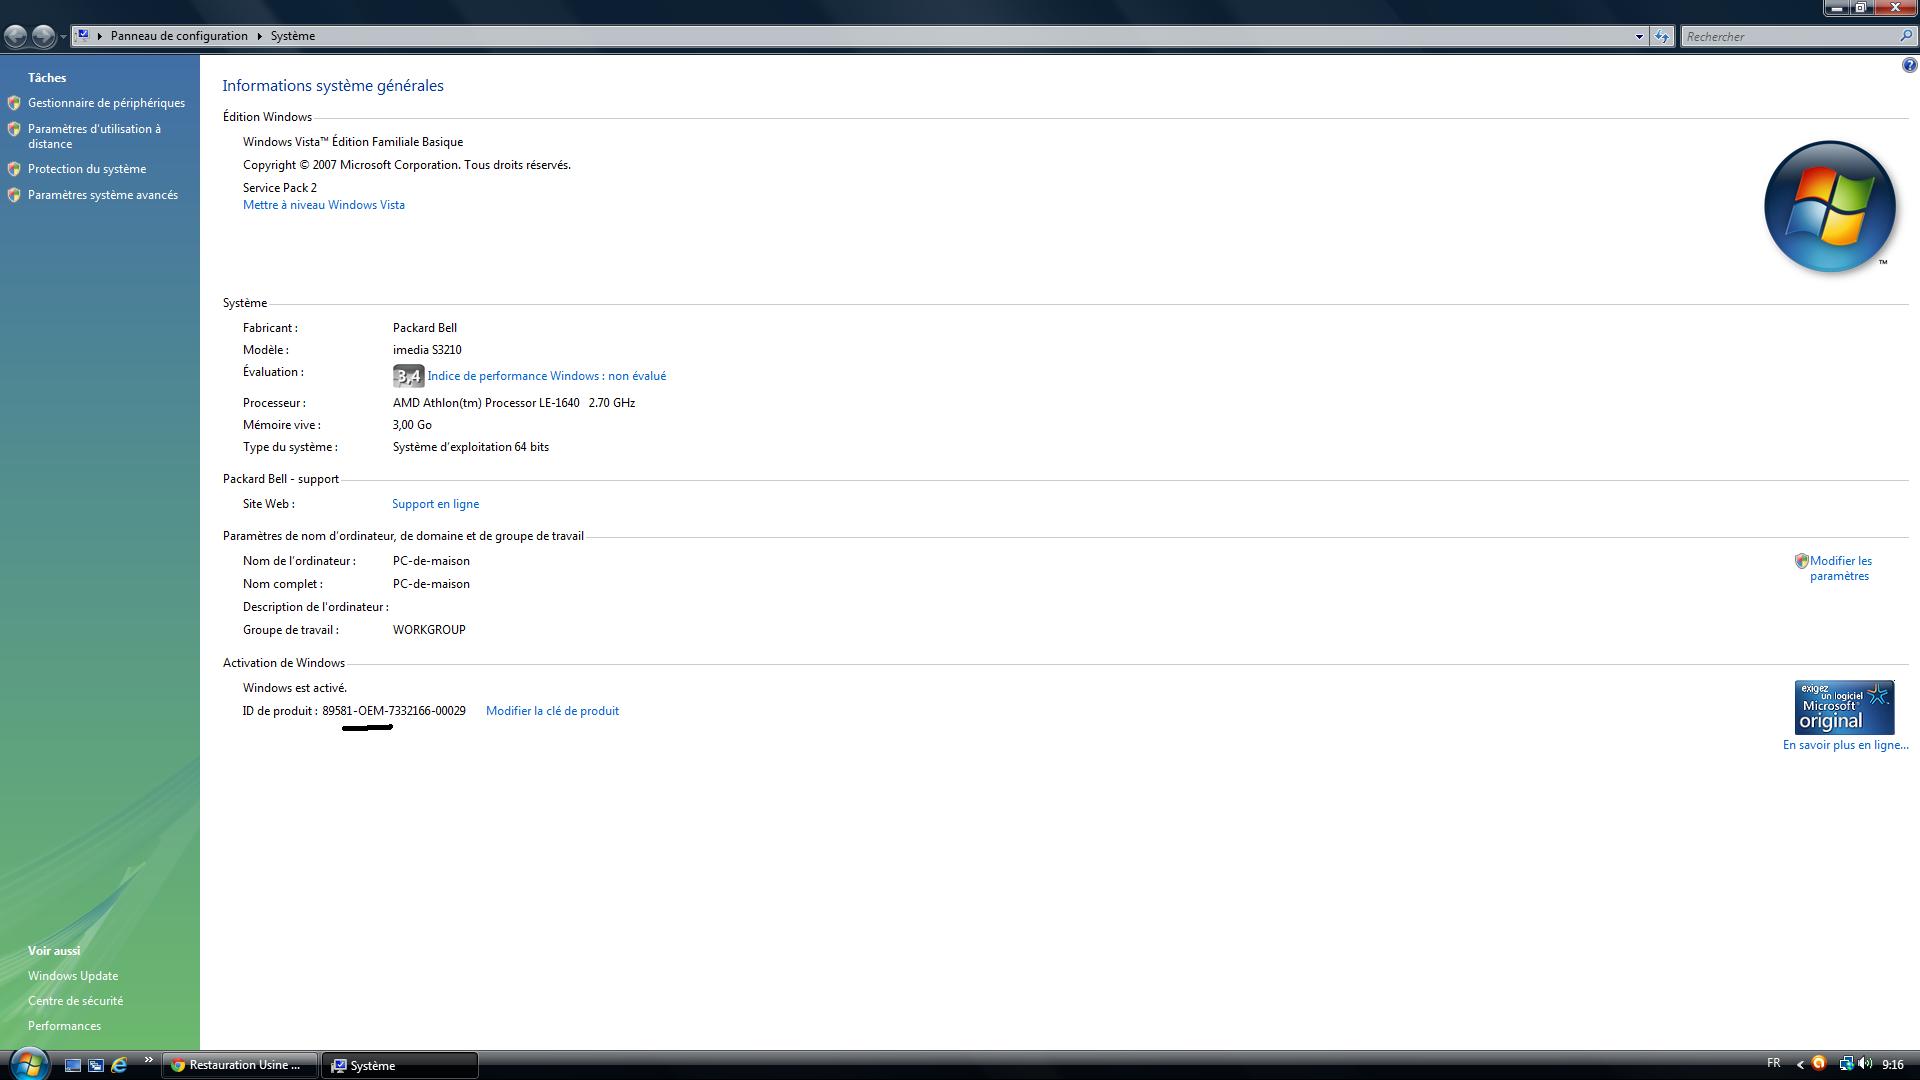1920x1080 pixels.
Task: Click orange Avast tray icon
Action: 1819,1064
